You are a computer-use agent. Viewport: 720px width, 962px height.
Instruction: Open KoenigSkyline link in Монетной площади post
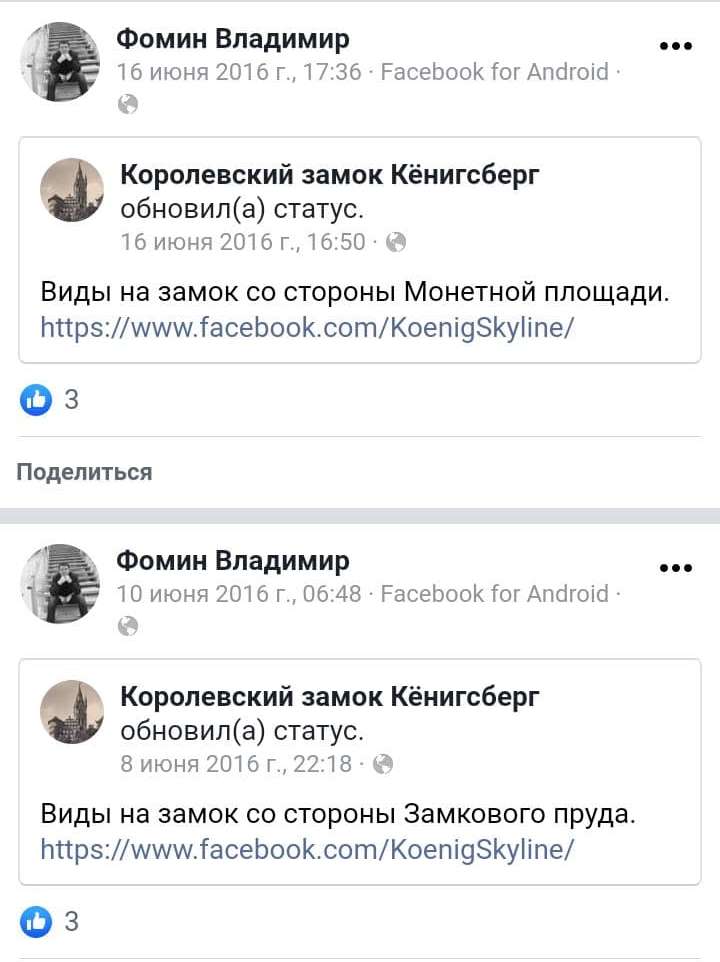(x=307, y=327)
